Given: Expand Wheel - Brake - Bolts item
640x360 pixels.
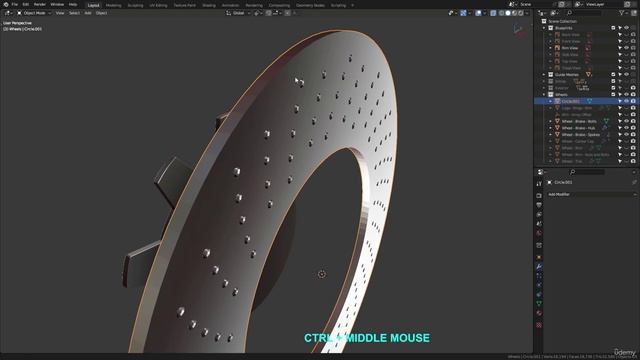Looking at the screenshot, I should coord(550,121).
